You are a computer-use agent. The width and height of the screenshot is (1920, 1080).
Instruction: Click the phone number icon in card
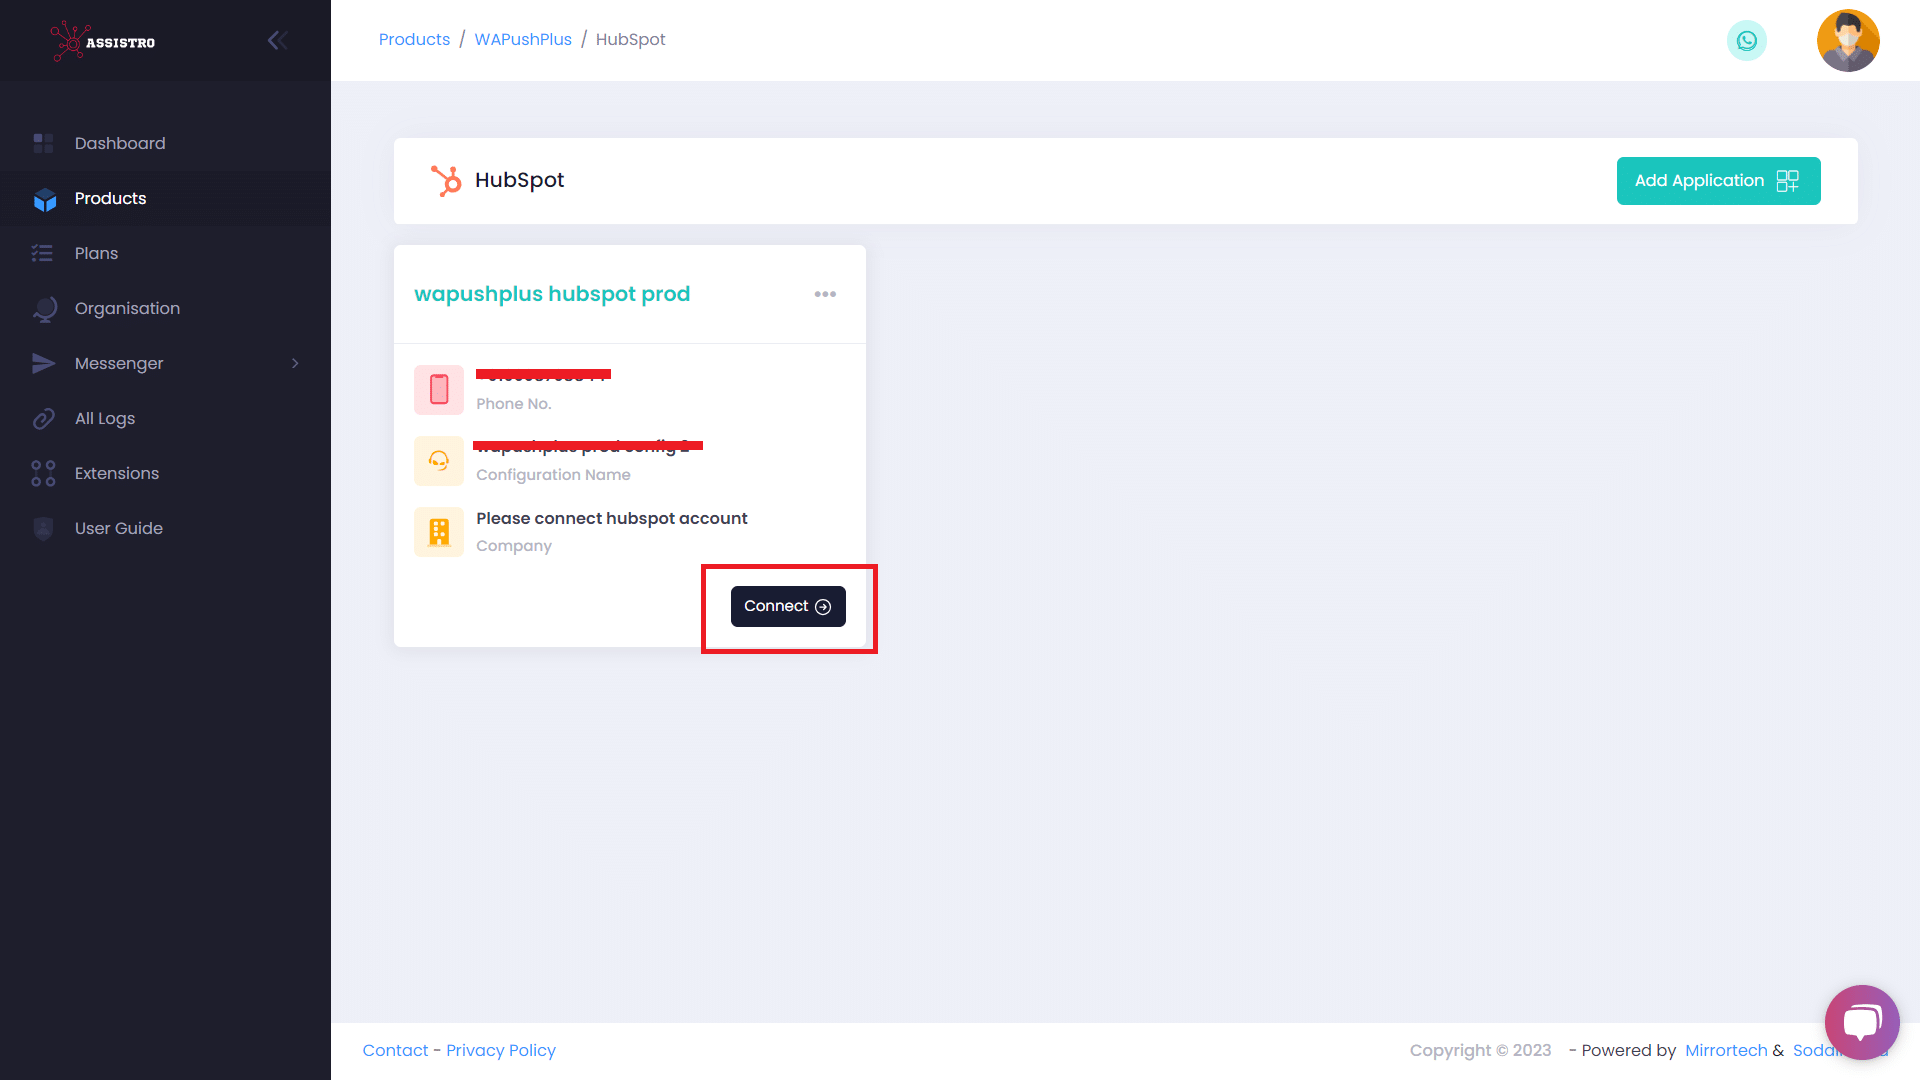pyautogui.click(x=439, y=390)
